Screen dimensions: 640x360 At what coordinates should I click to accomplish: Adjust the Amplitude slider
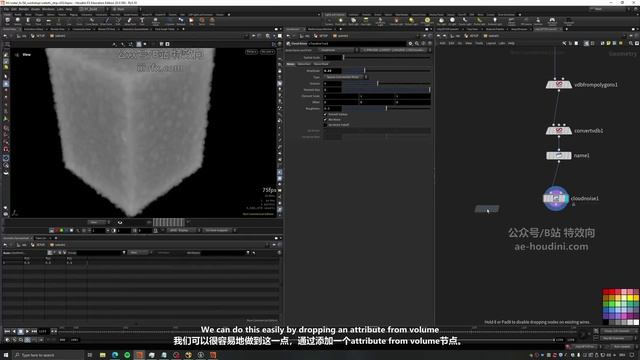(386, 71)
